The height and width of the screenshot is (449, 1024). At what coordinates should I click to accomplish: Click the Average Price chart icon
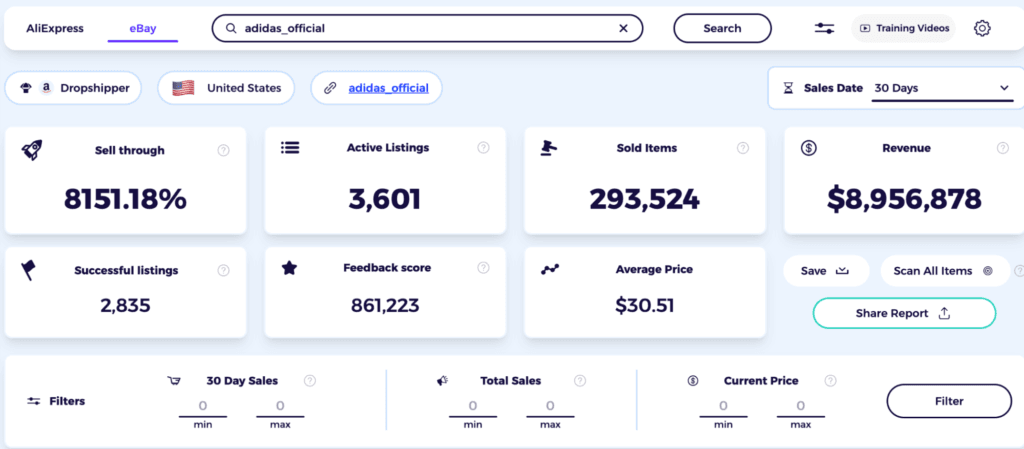pos(550,270)
